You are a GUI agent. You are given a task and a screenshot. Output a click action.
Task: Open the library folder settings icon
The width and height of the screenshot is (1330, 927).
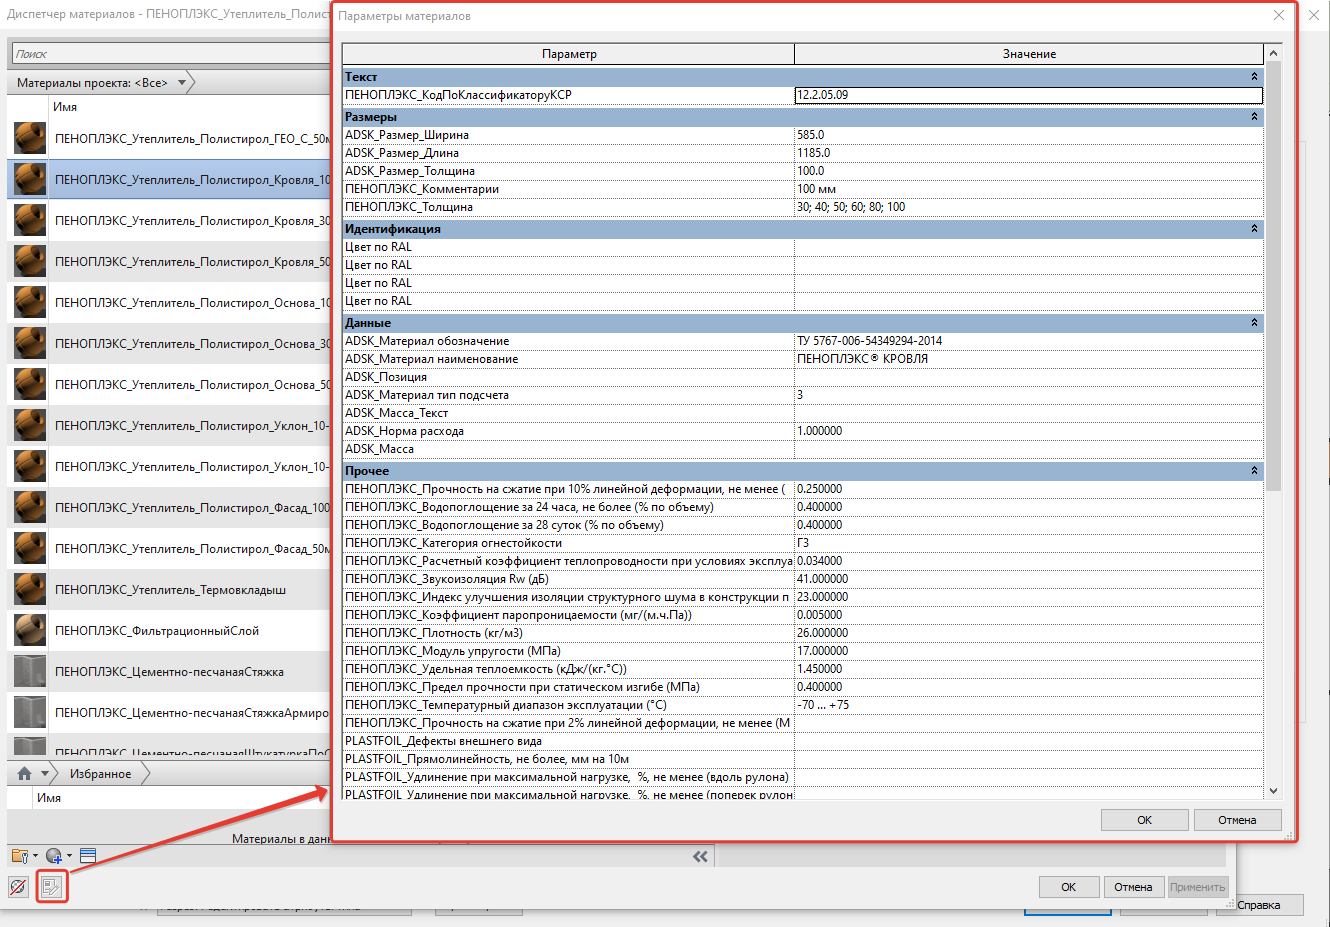click(19, 856)
